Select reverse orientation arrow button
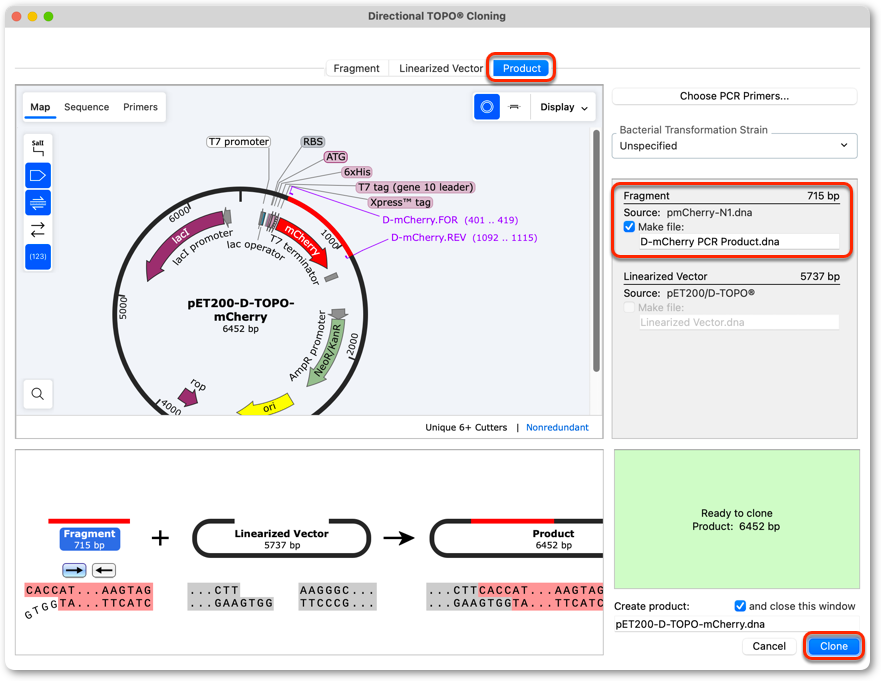The image size is (881, 681). 103,570
